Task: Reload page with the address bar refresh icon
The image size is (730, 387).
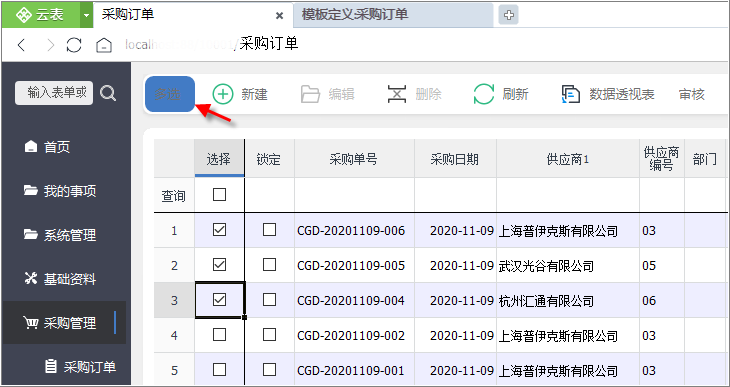Action: click(74, 45)
